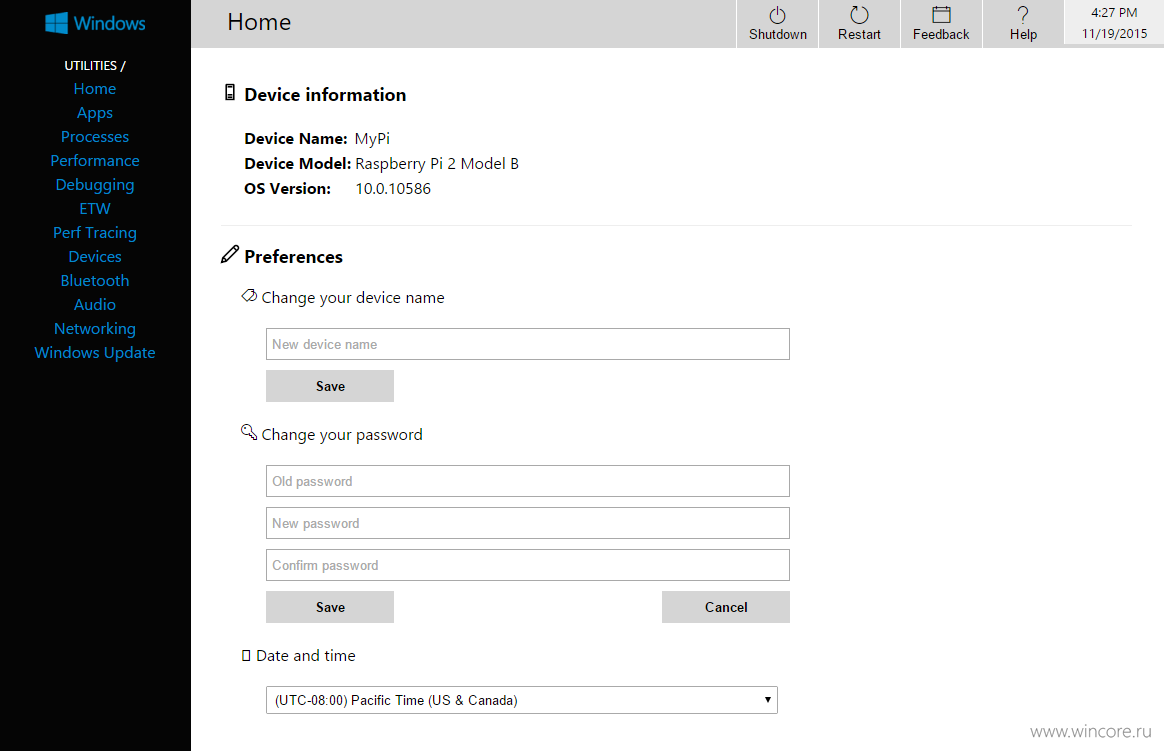Click the Preferences pencil icon
The width and height of the screenshot is (1164, 751).
click(230, 255)
